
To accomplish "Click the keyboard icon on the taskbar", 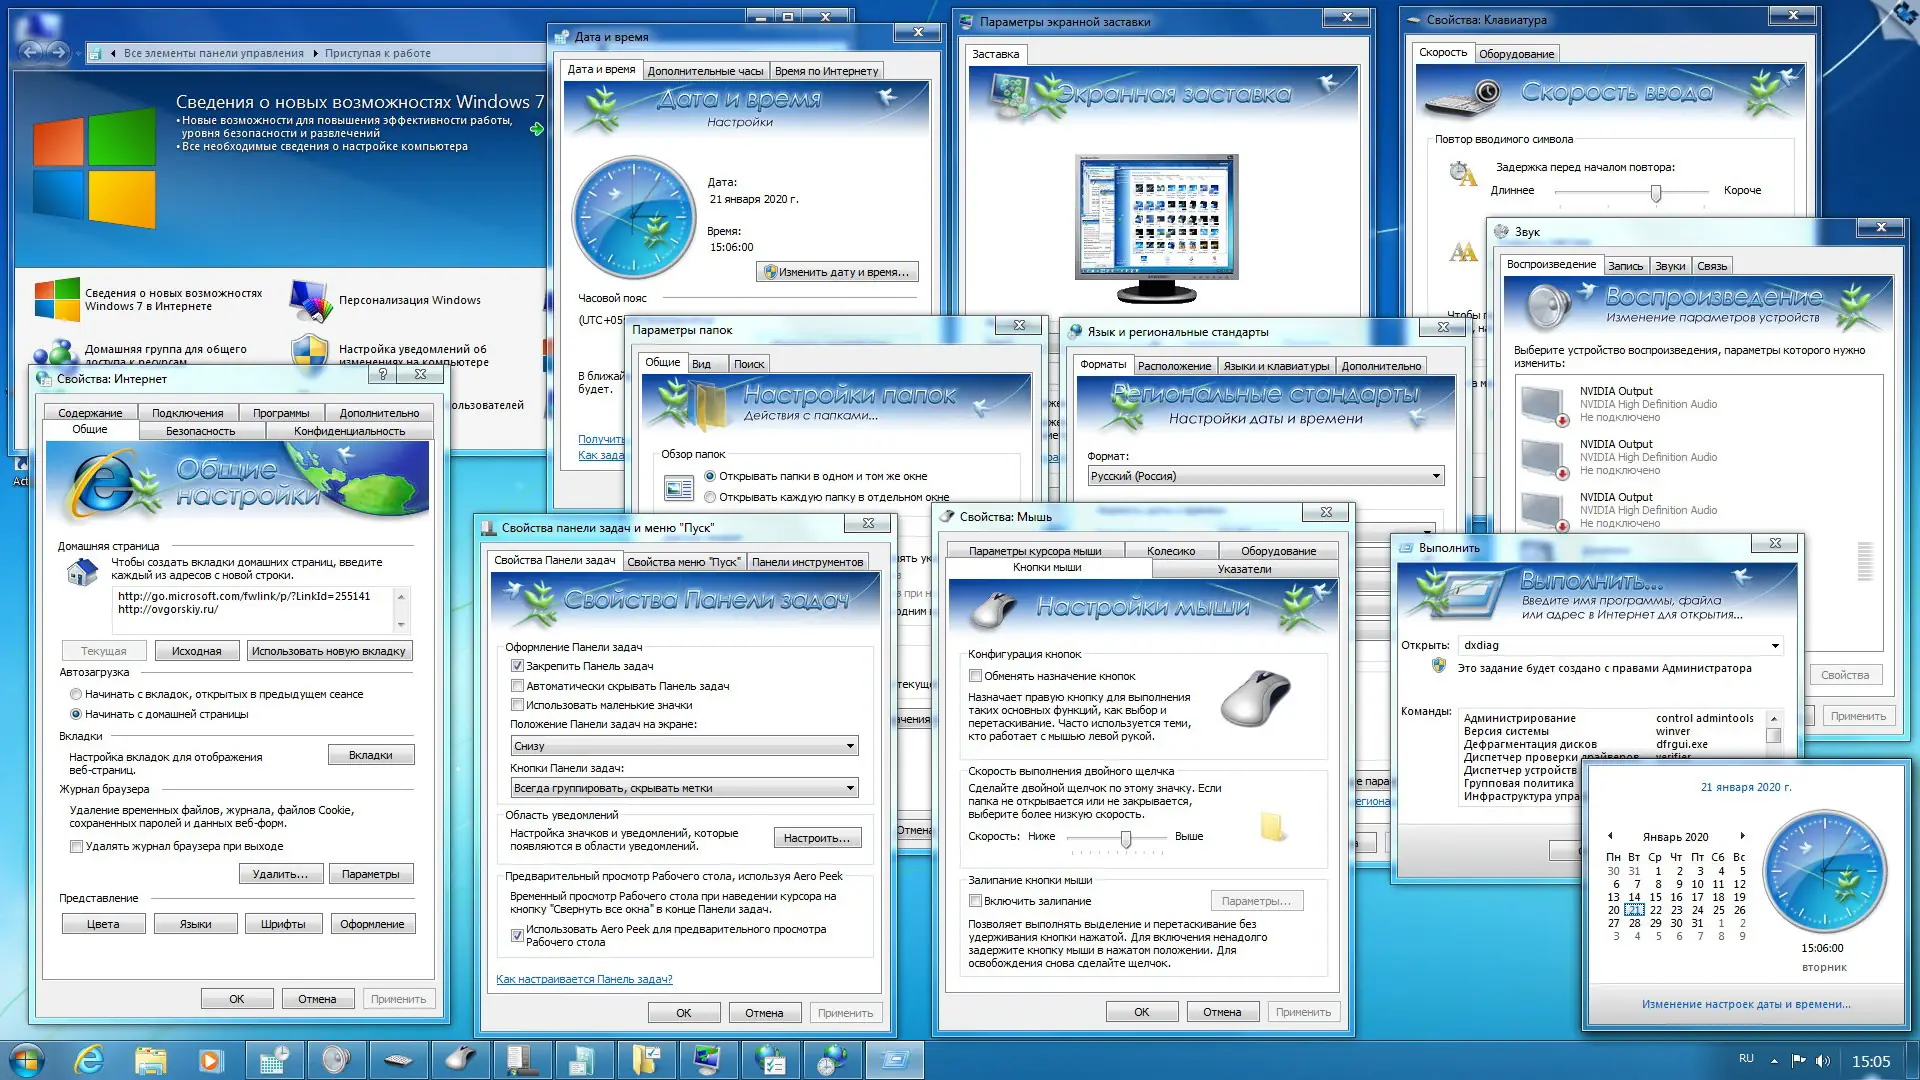I will pos(398,1059).
